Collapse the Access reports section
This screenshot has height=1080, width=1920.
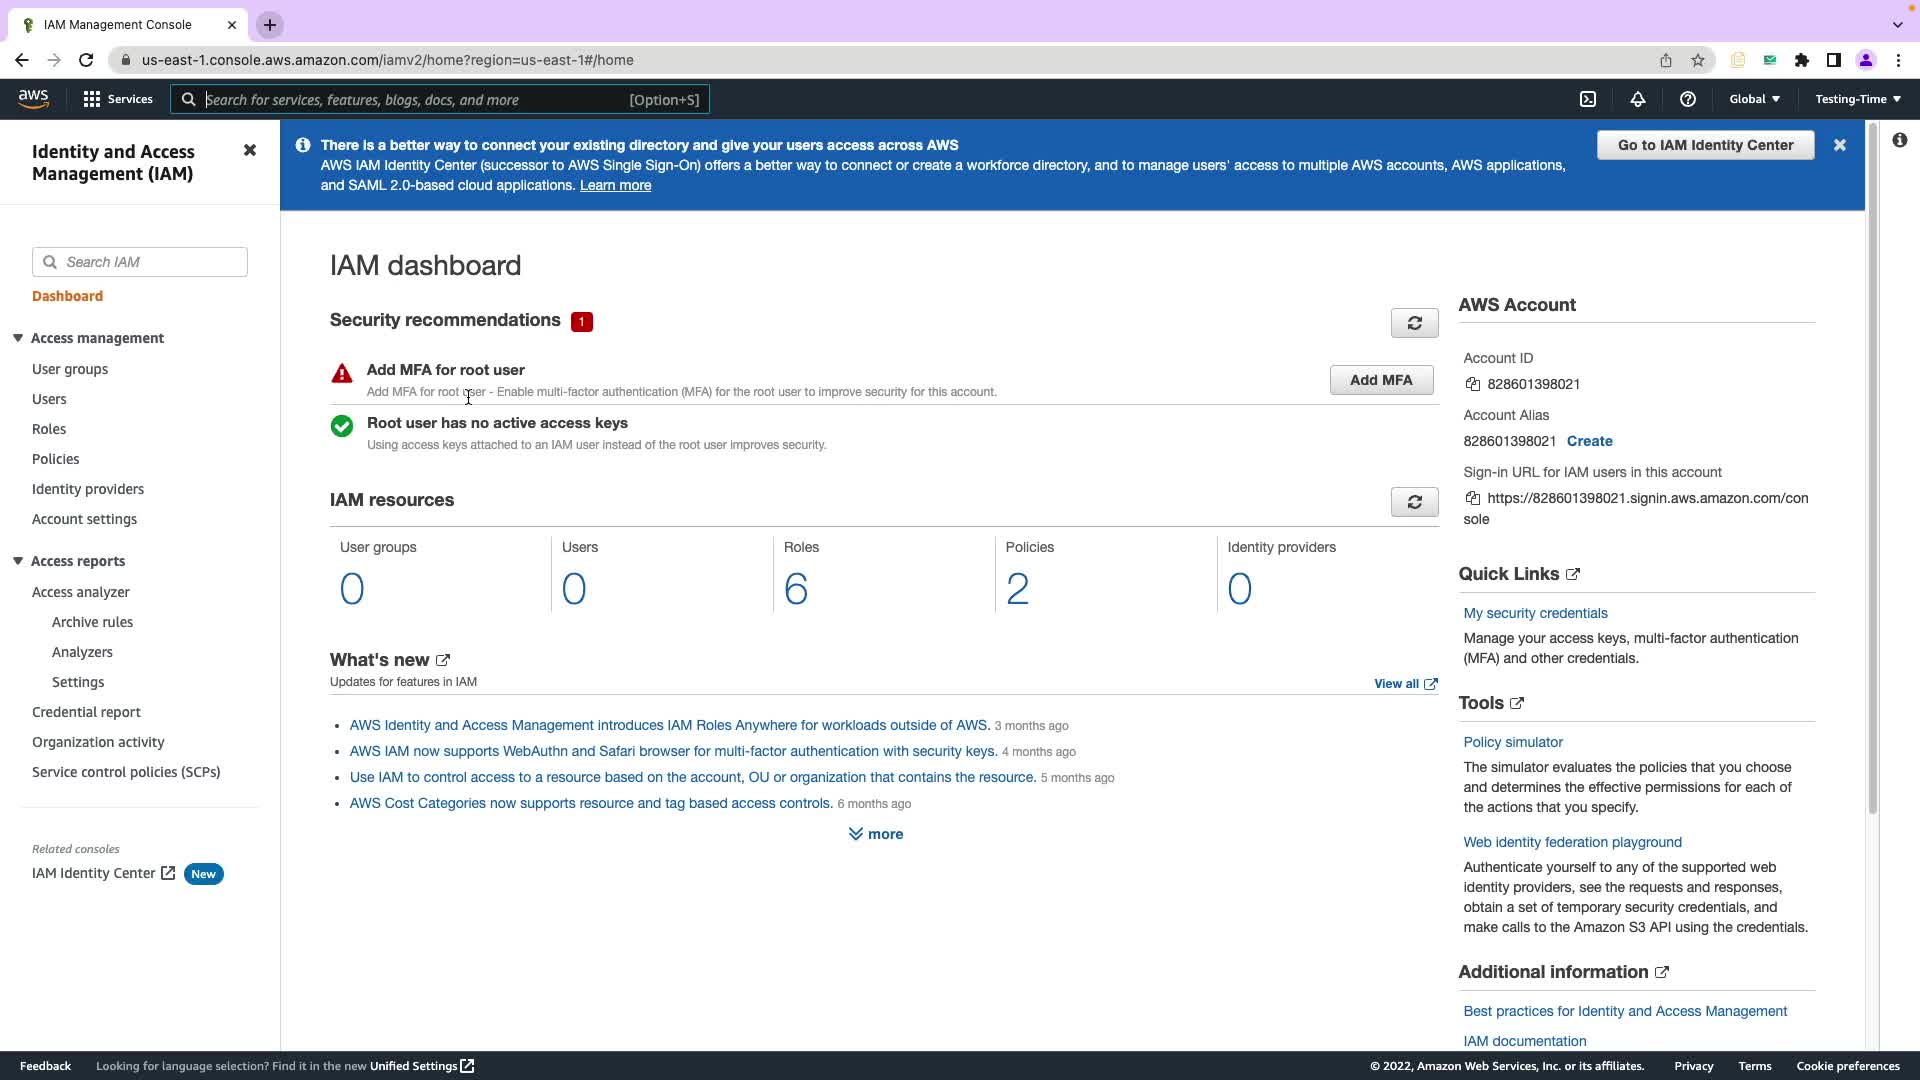[x=18, y=561]
